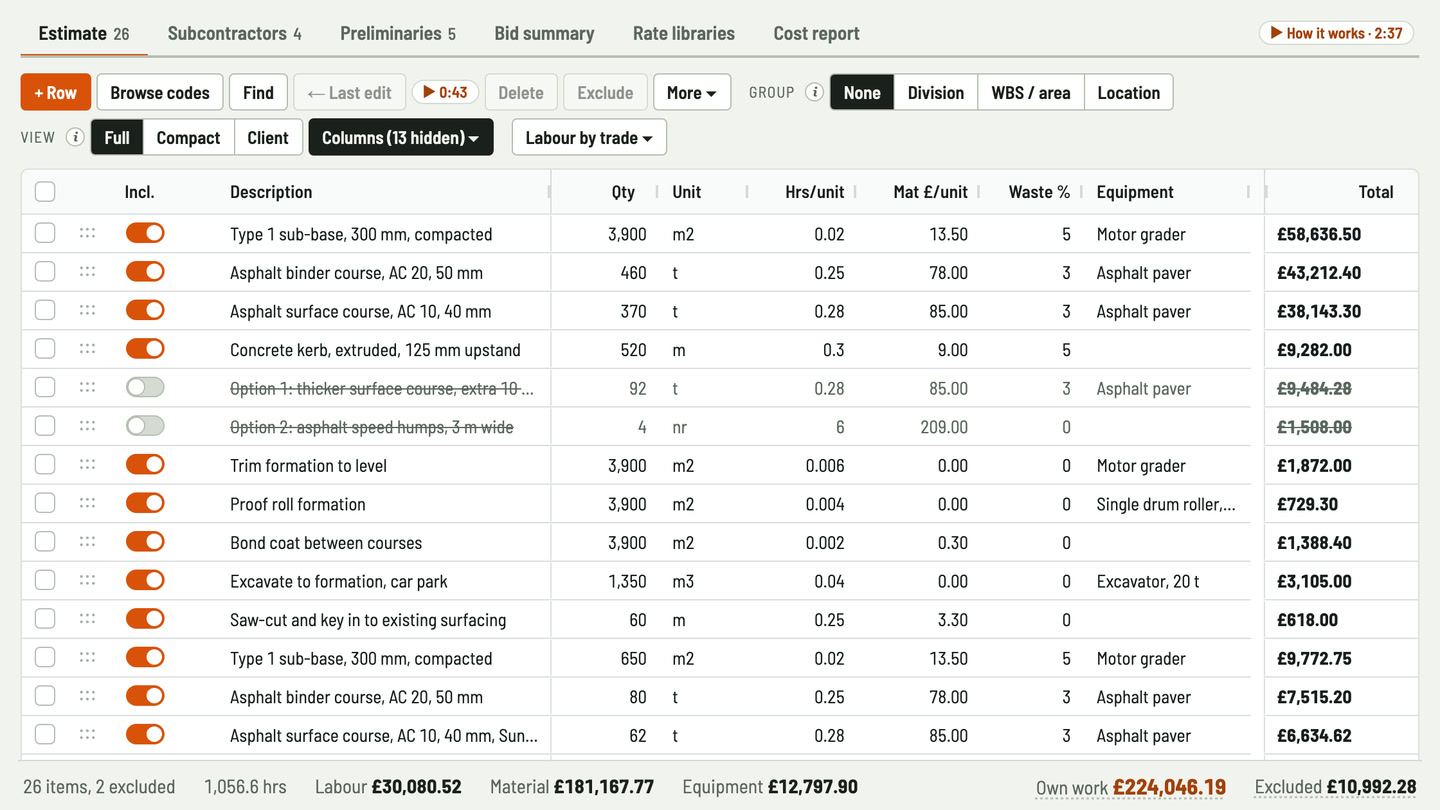Click drag handle for Proof roll formation
Viewport: 1440px width, 810px height.
[x=87, y=503]
